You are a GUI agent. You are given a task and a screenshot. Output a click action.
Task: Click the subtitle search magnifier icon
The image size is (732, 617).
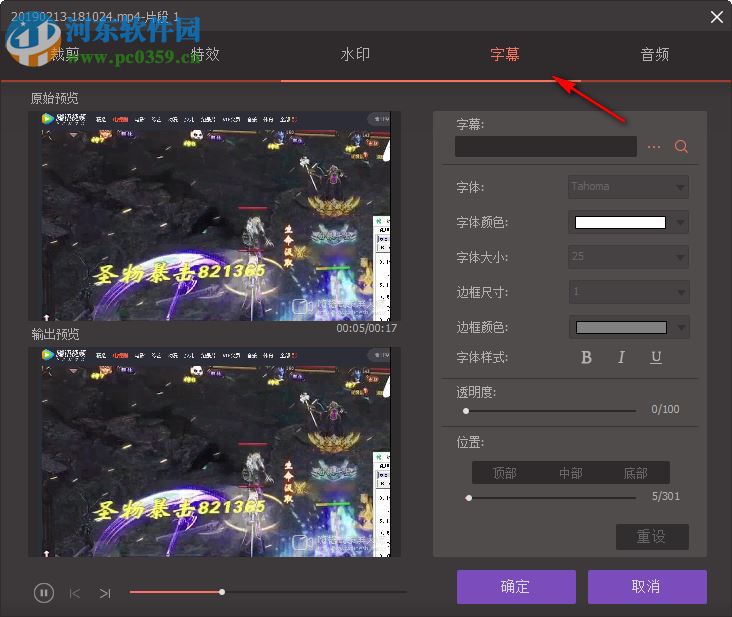[681, 147]
